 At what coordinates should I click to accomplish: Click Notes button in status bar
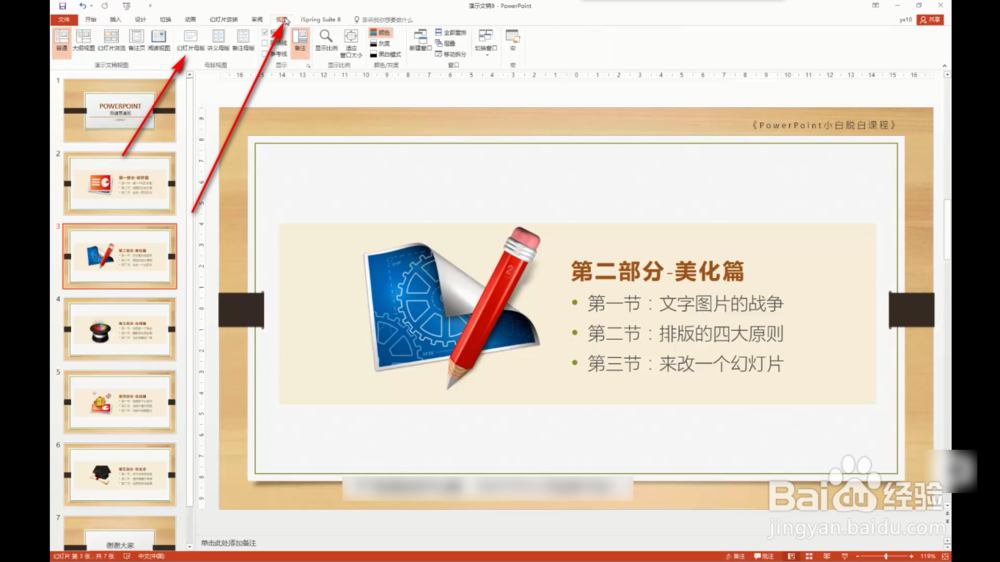(735, 556)
